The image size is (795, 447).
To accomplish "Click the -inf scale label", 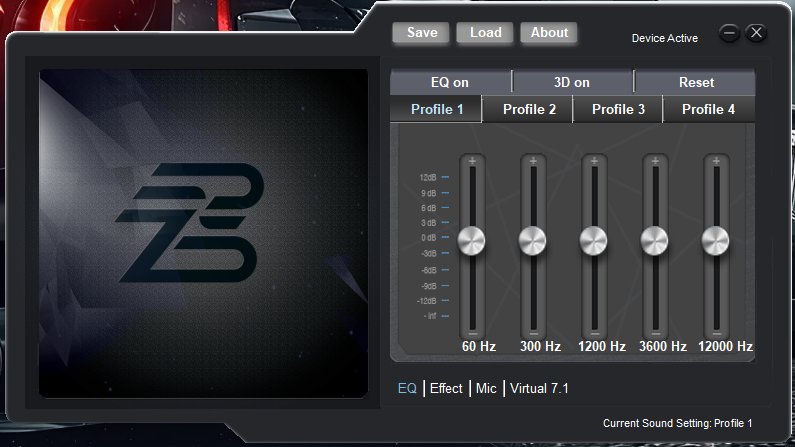I will [x=430, y=316].
